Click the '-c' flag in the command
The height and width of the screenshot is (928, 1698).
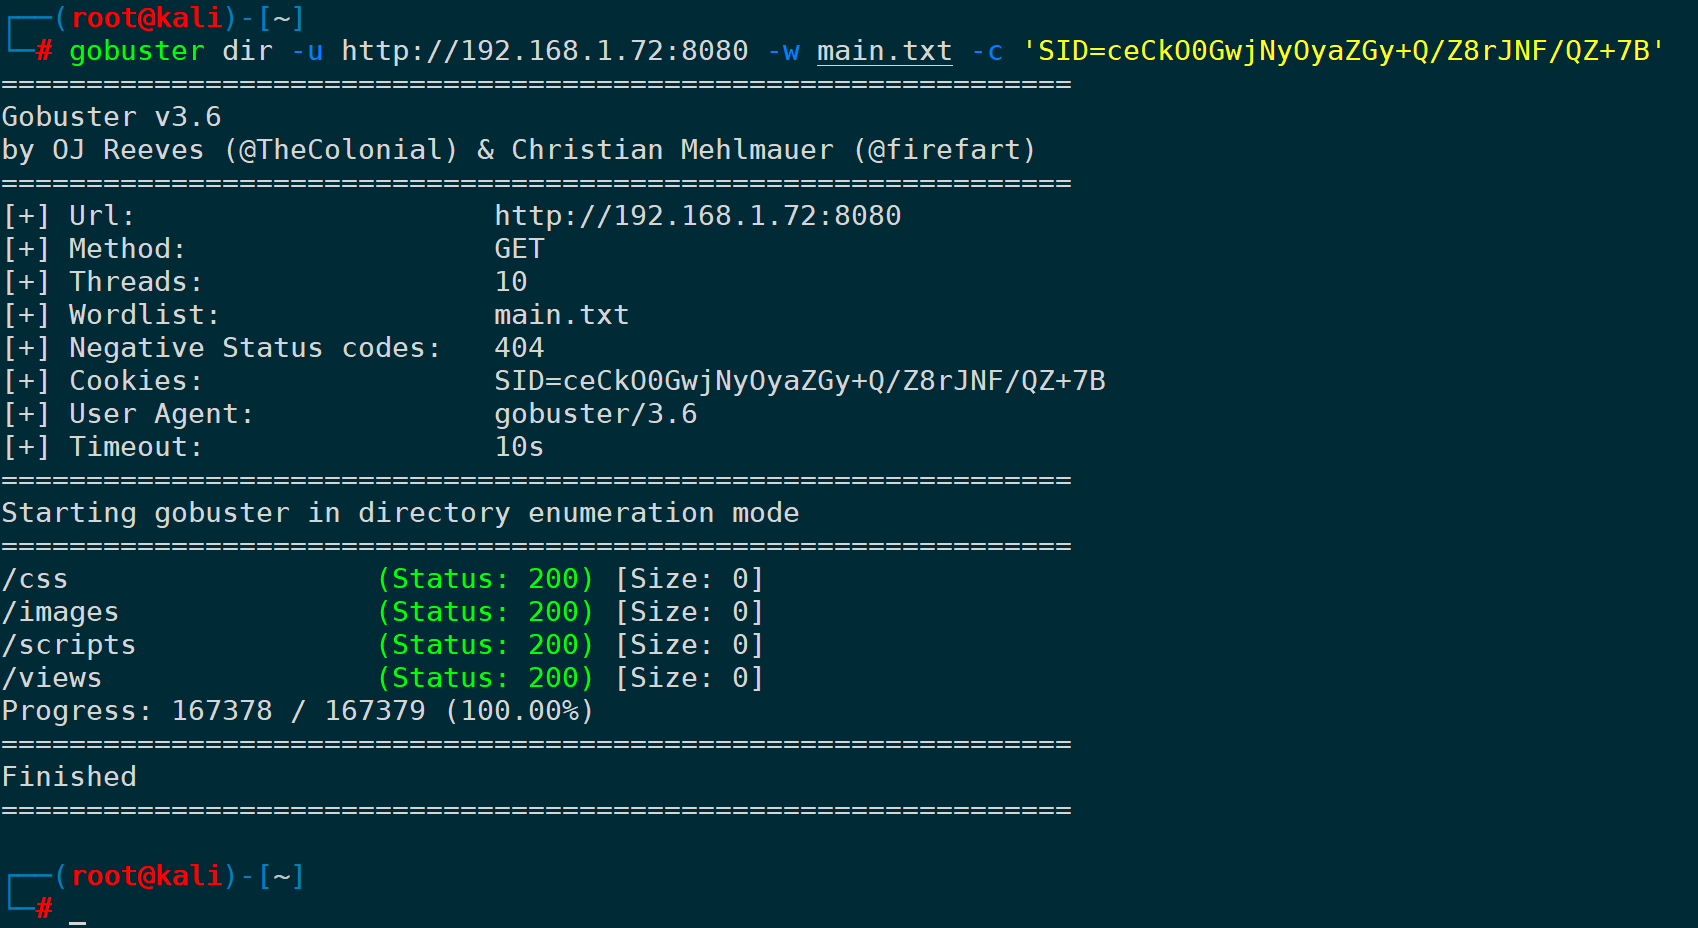click(x=987, y=51)
